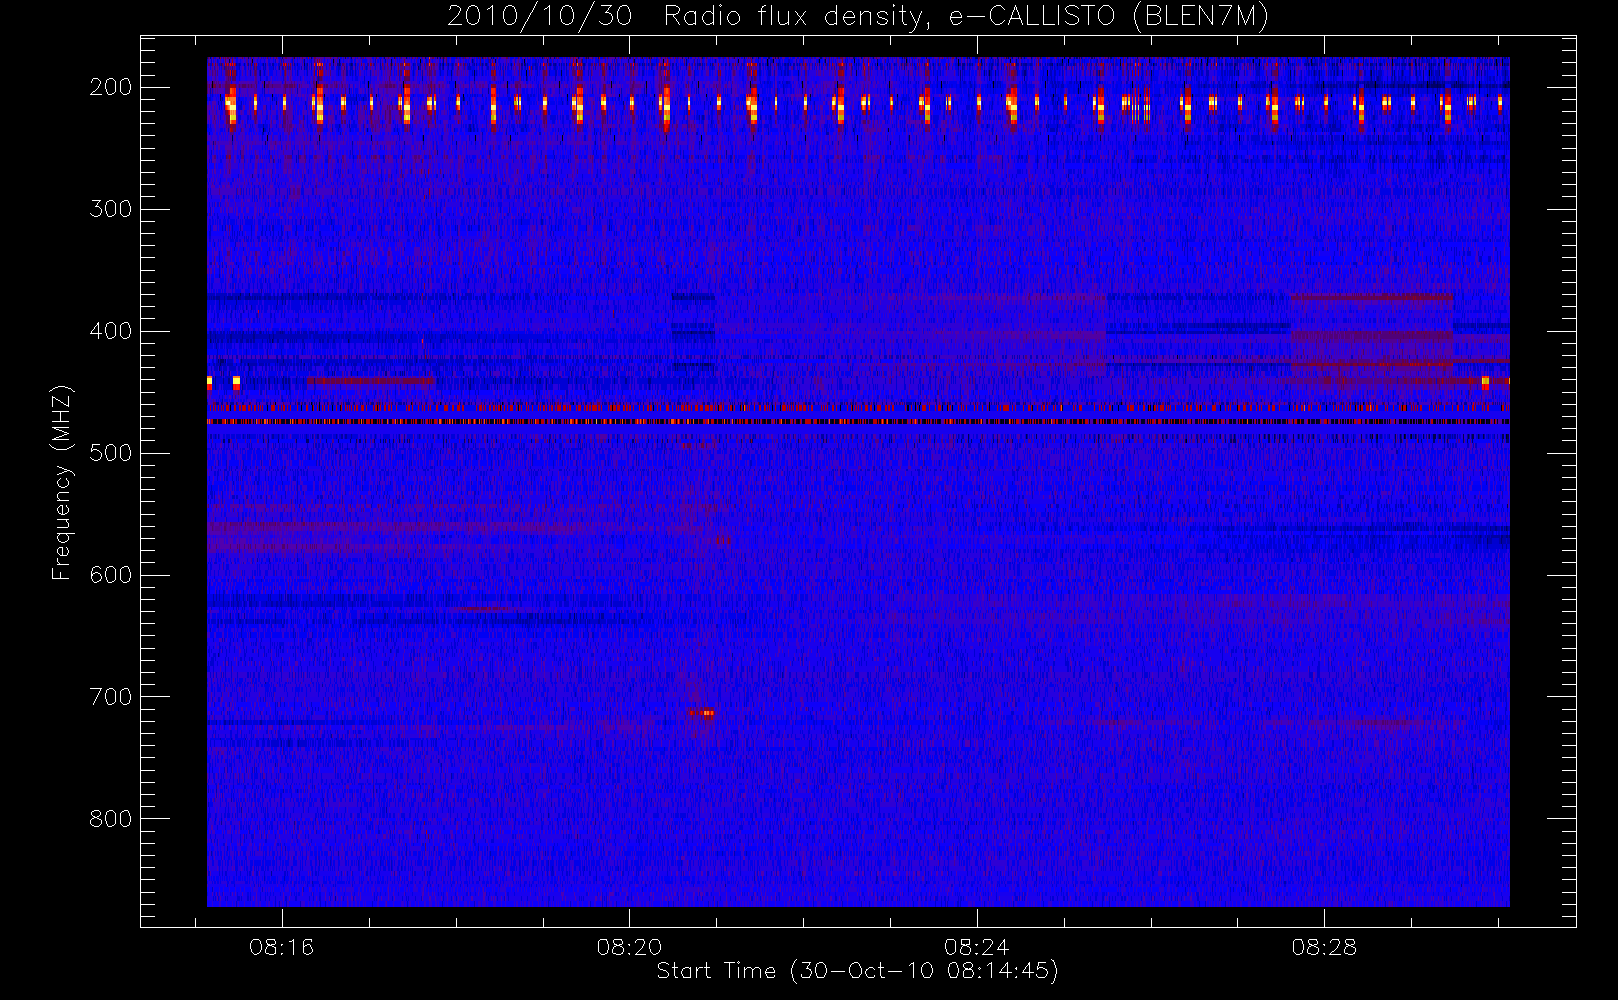This screenshot has width=1618, height=1000.
Task: Click the 800 frequency tick label
Action: coord(111,819)
